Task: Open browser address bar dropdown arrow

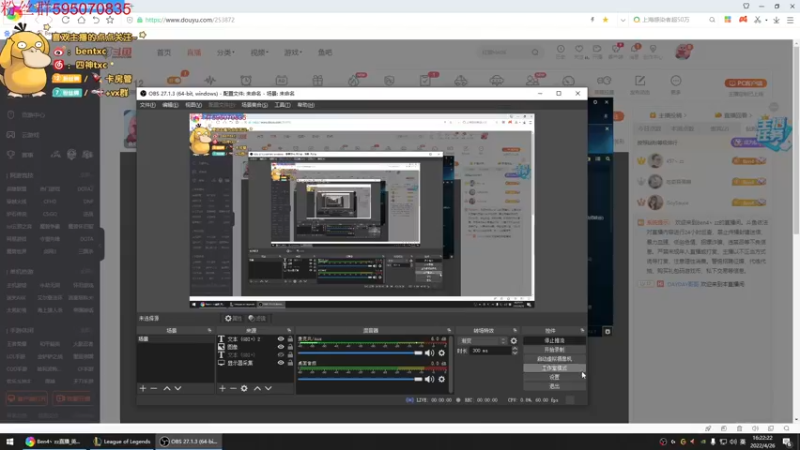Action: (x=622, y=20)
